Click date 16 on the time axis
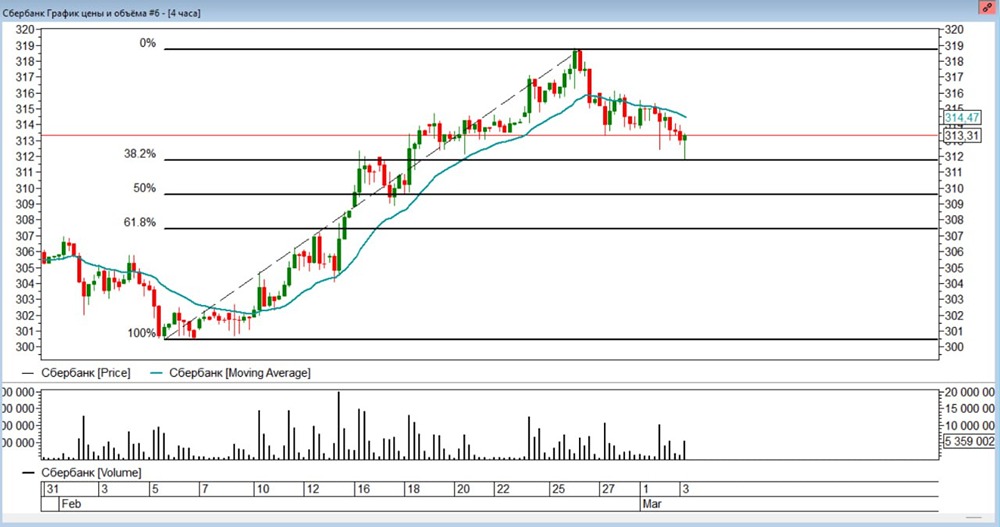 (x=363, y=489)
